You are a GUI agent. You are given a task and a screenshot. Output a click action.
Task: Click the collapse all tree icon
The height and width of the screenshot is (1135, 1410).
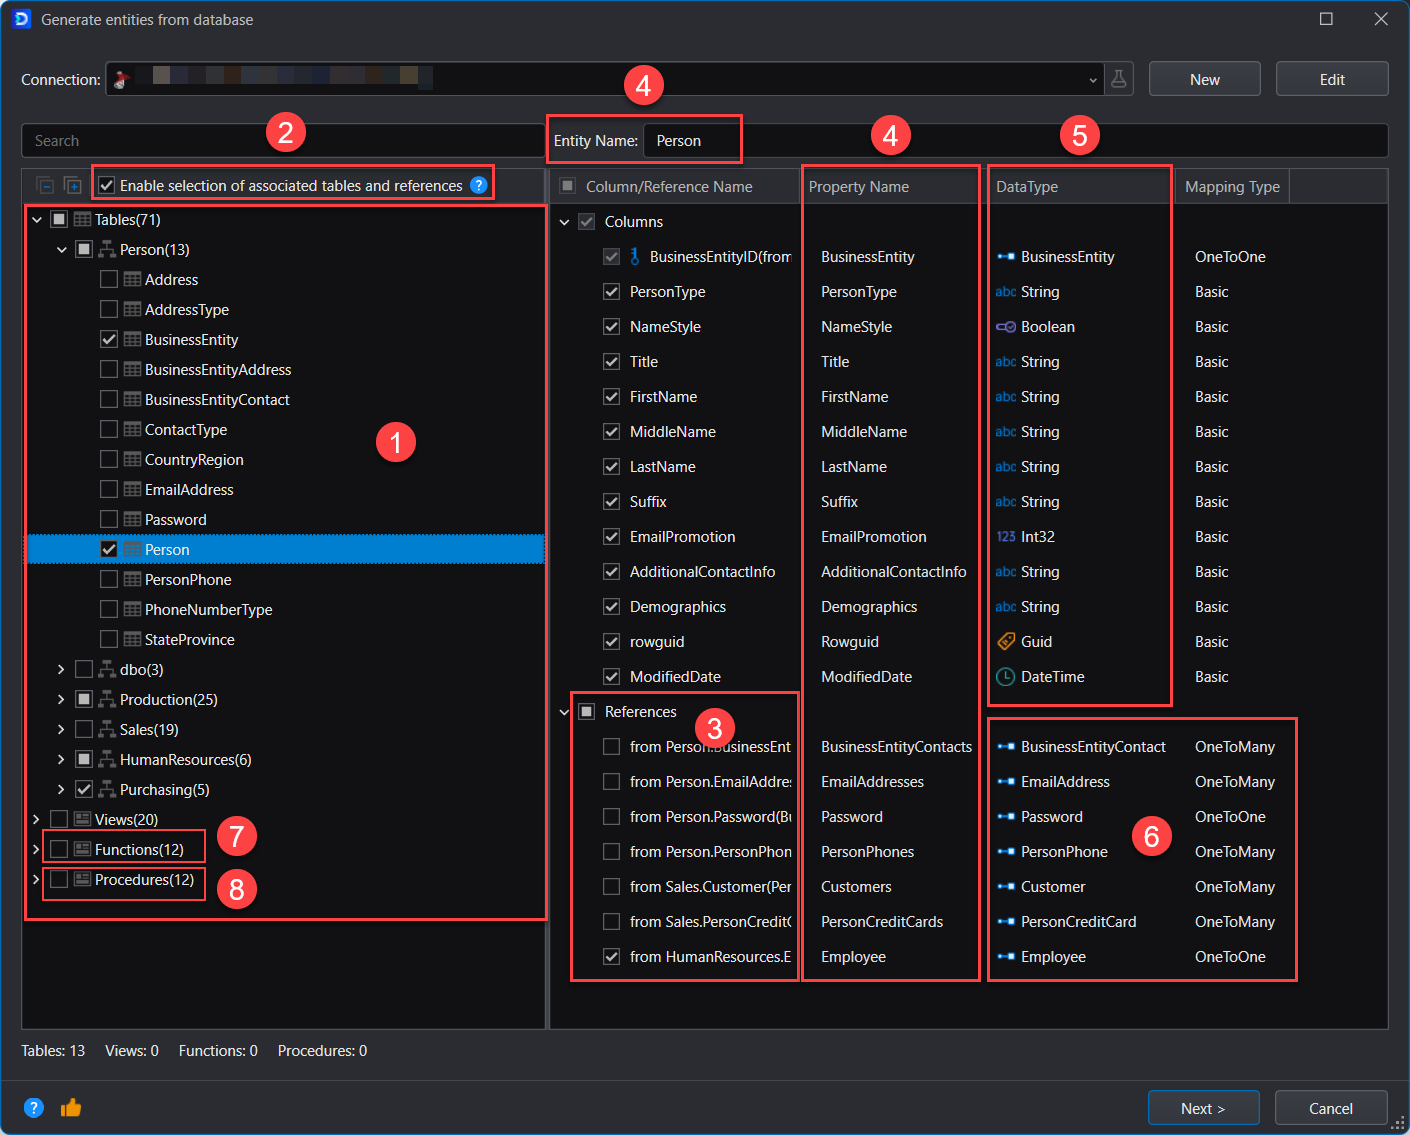click(x=45, y=185)
